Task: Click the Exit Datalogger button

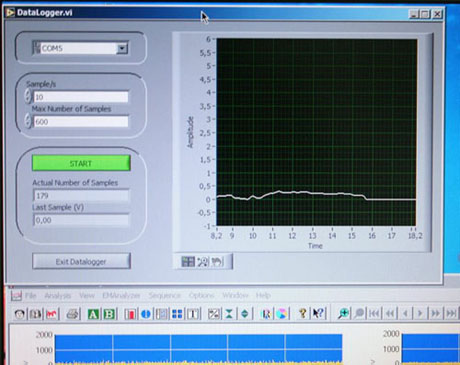Action: click(81, 262)
